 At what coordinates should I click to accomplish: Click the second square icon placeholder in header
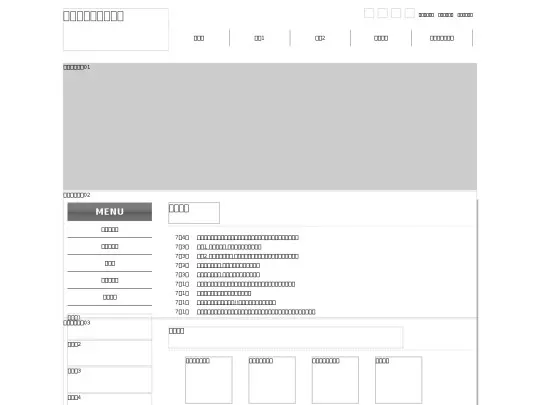click(x=382, y=13)
